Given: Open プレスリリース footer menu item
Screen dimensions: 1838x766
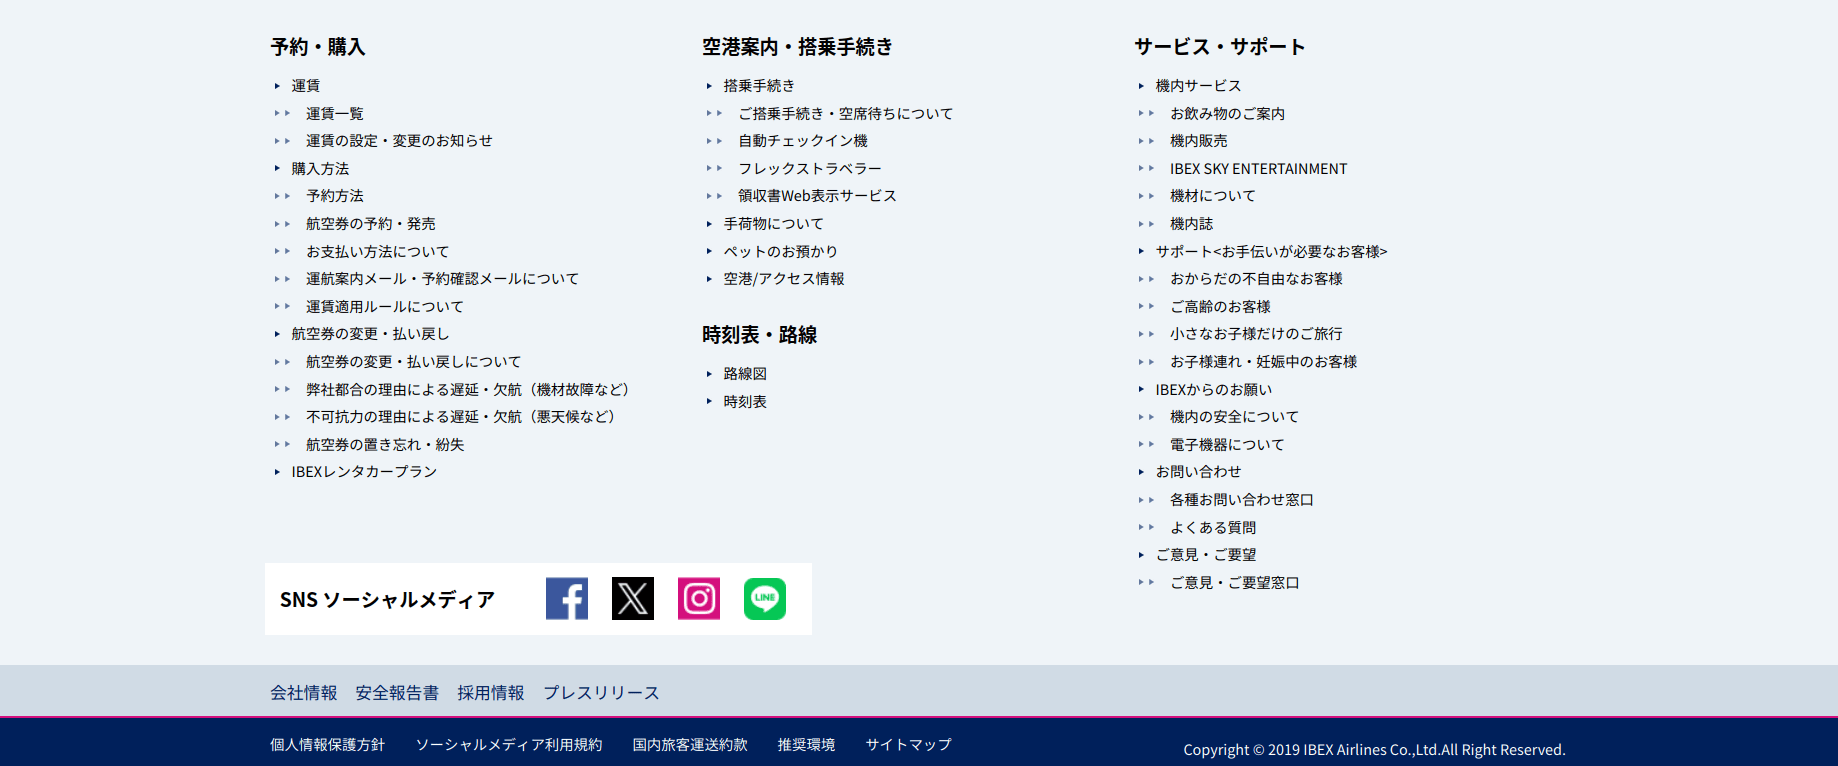Looking at the screenshot, I should [601, 693].
